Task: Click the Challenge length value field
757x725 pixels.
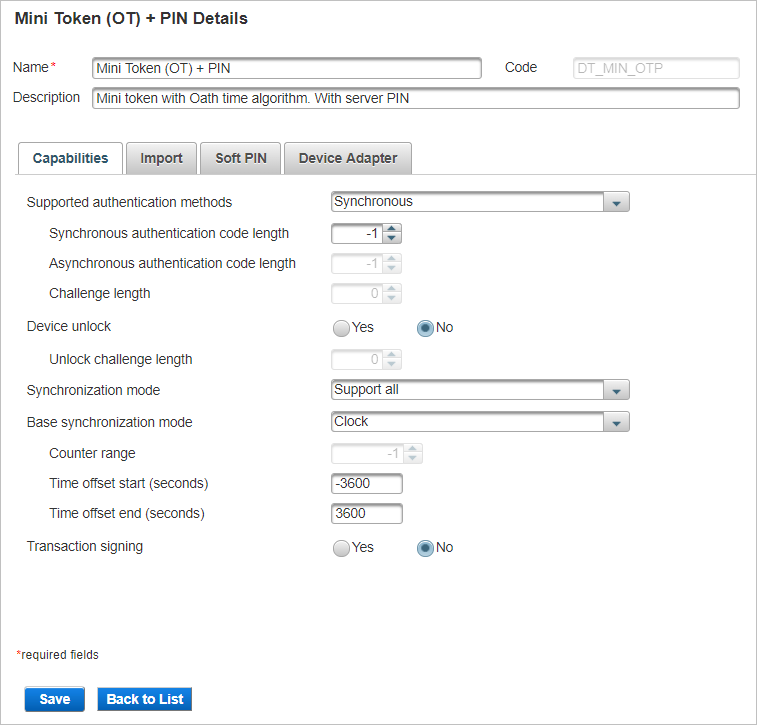Action: [357, 293]
